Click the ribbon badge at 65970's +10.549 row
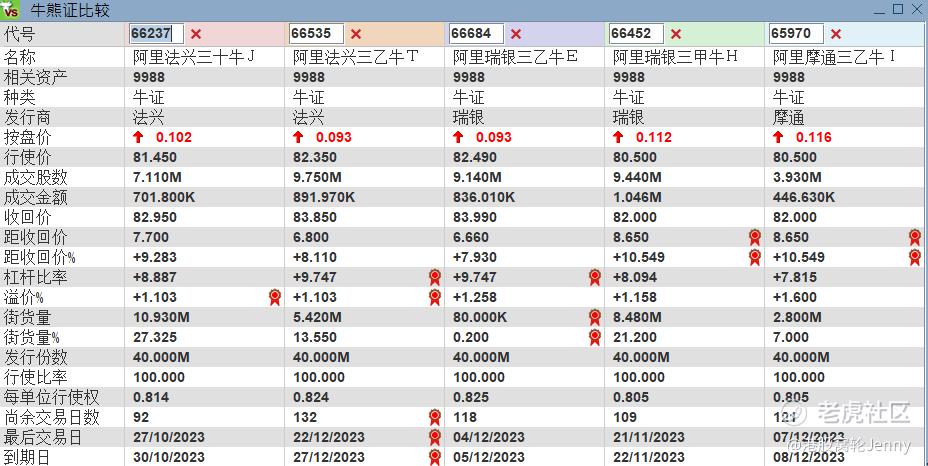928x466 pixels. point(915,257)
